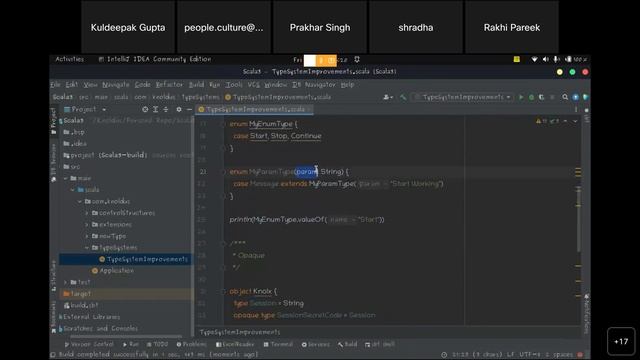Image resolution: width=640 pixels, height=360 pixels.
Task: Open the Navigate menu
Action: [116, 85]
